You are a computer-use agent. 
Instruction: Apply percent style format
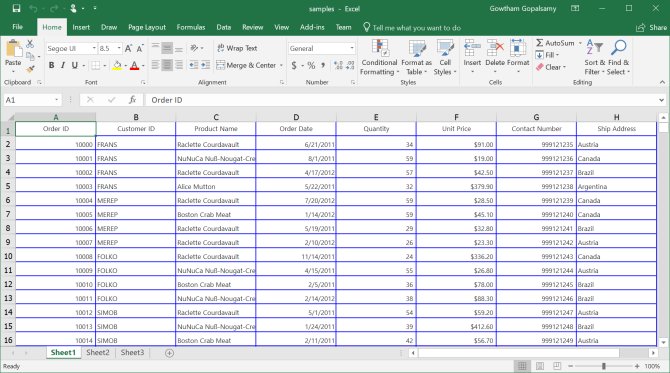(311, 65)
